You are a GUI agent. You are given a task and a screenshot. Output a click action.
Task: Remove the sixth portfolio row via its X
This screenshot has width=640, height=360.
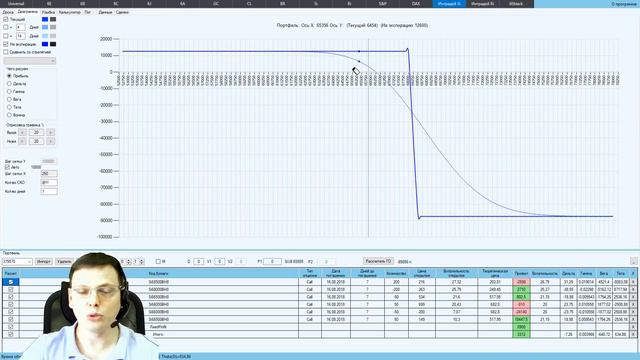[633, 319]
